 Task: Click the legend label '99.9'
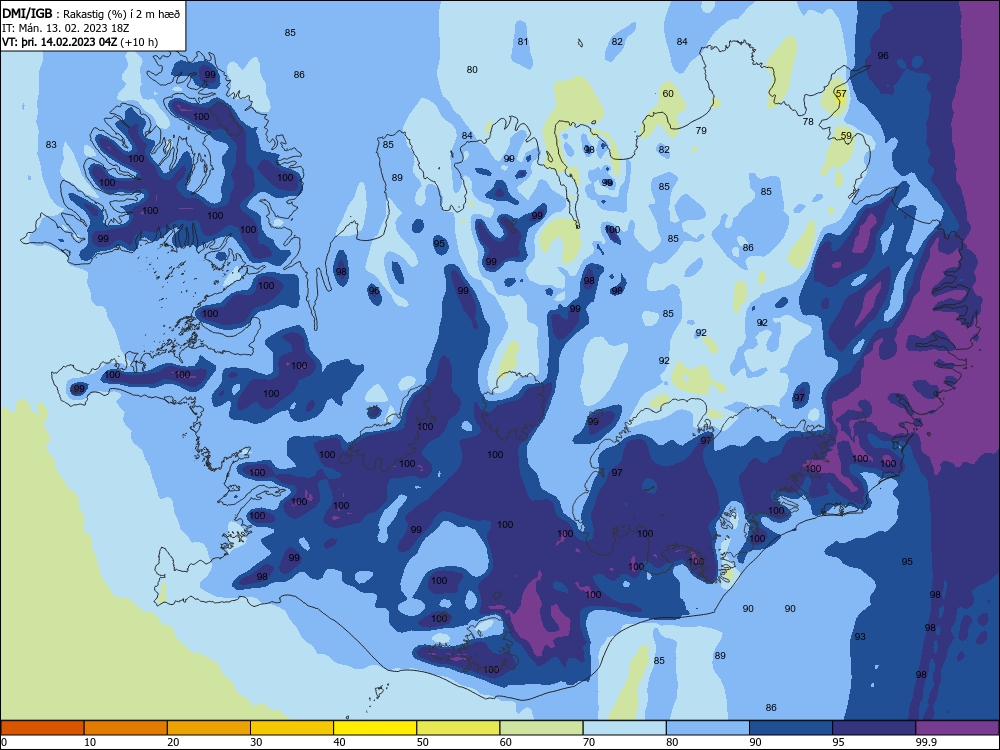[926, 742]
